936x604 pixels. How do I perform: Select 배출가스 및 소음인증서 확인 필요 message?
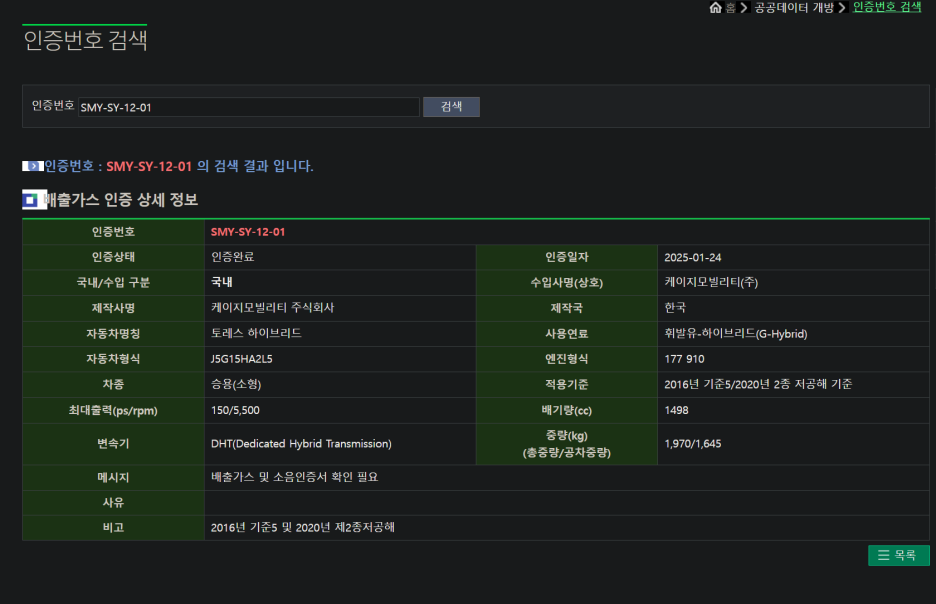(x=294, y=477)
